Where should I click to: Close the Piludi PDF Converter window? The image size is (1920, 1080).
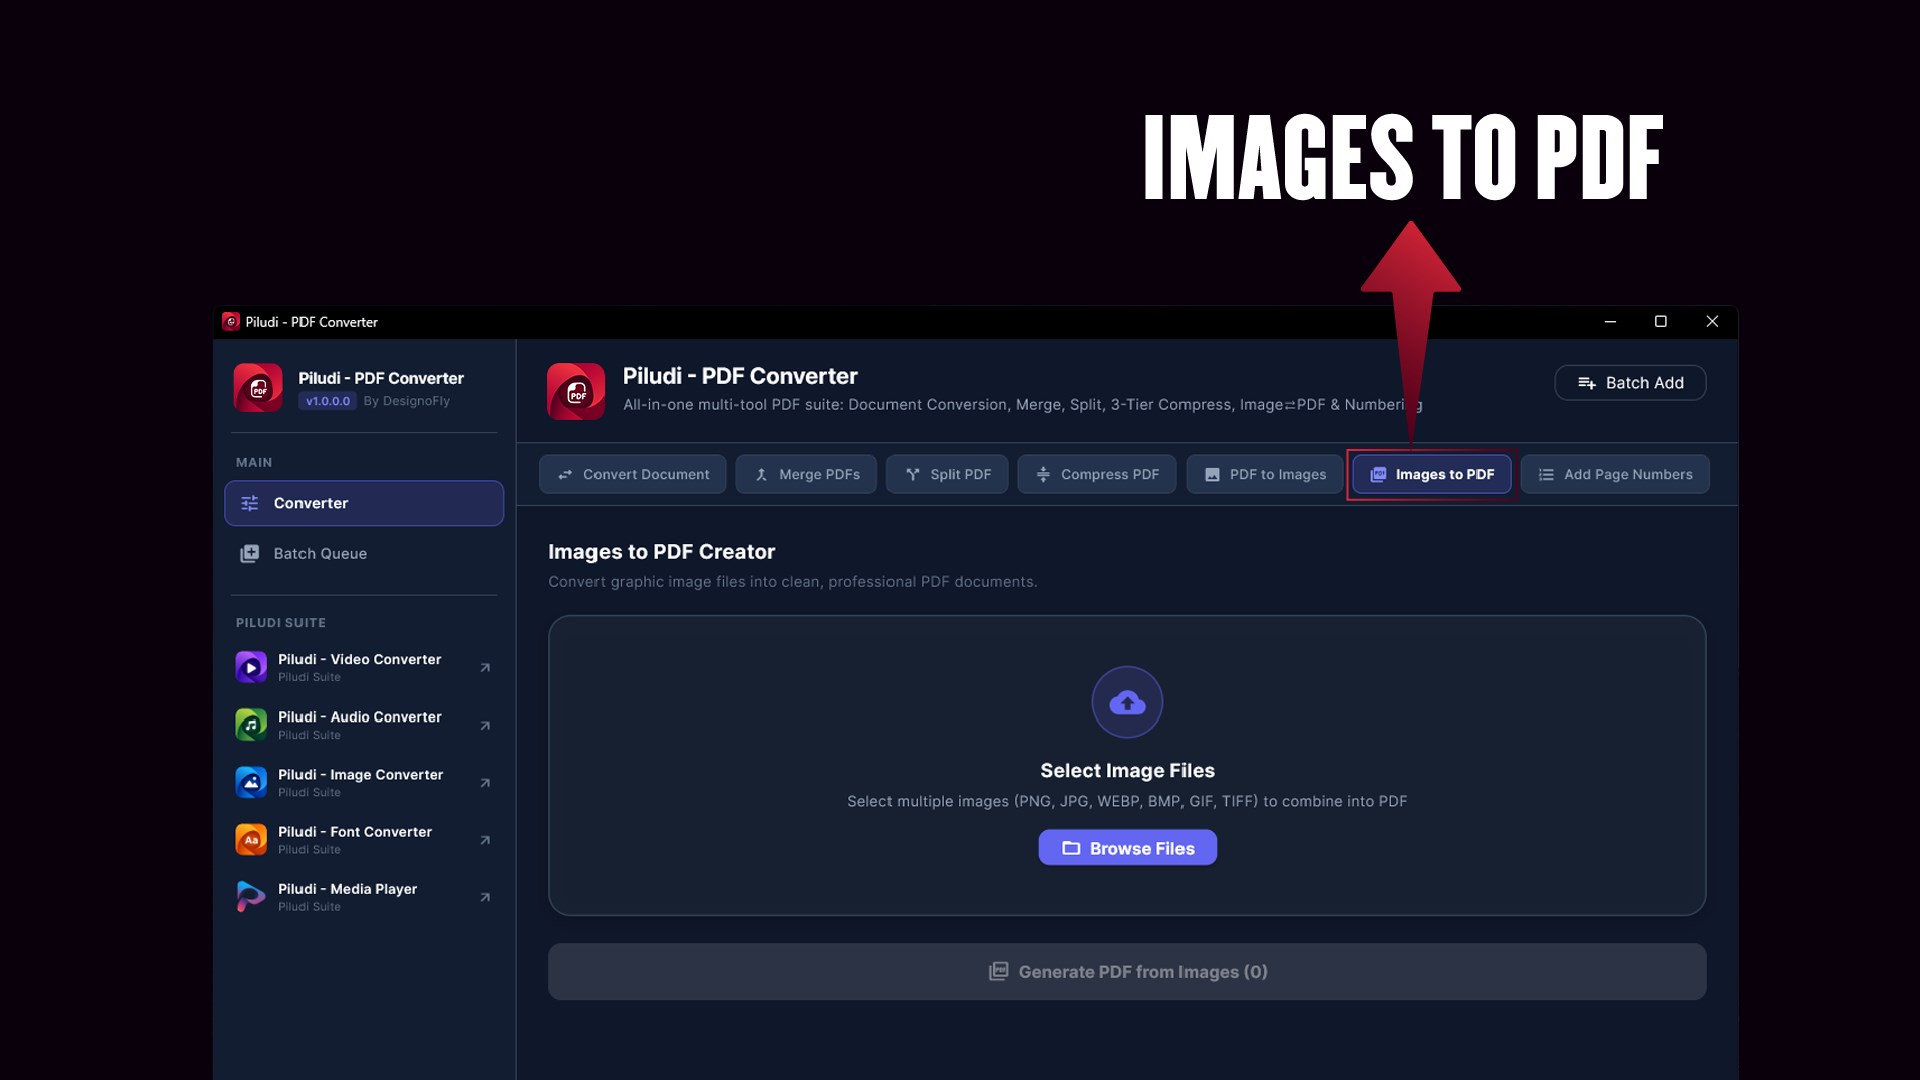[1712, 321]
